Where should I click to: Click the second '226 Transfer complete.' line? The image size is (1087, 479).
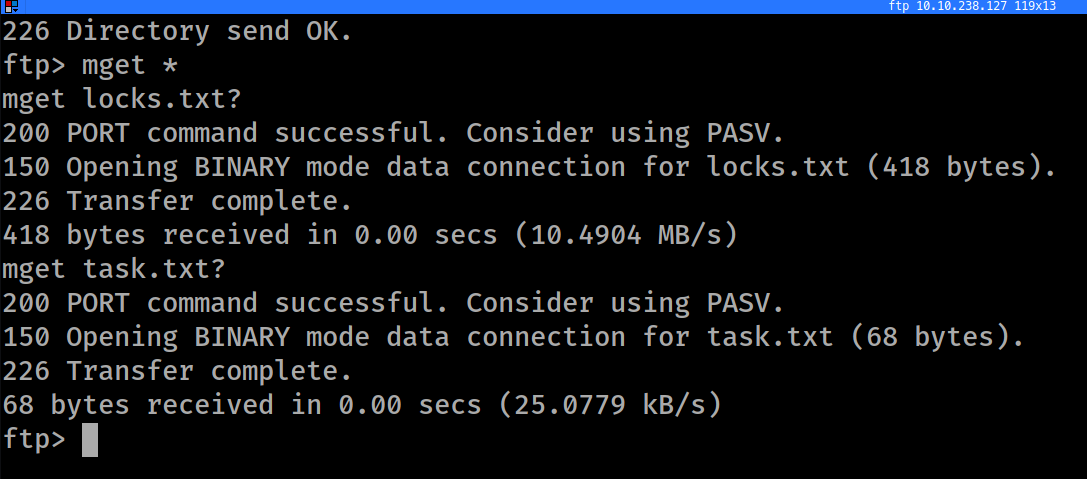(x=177, y=371)
